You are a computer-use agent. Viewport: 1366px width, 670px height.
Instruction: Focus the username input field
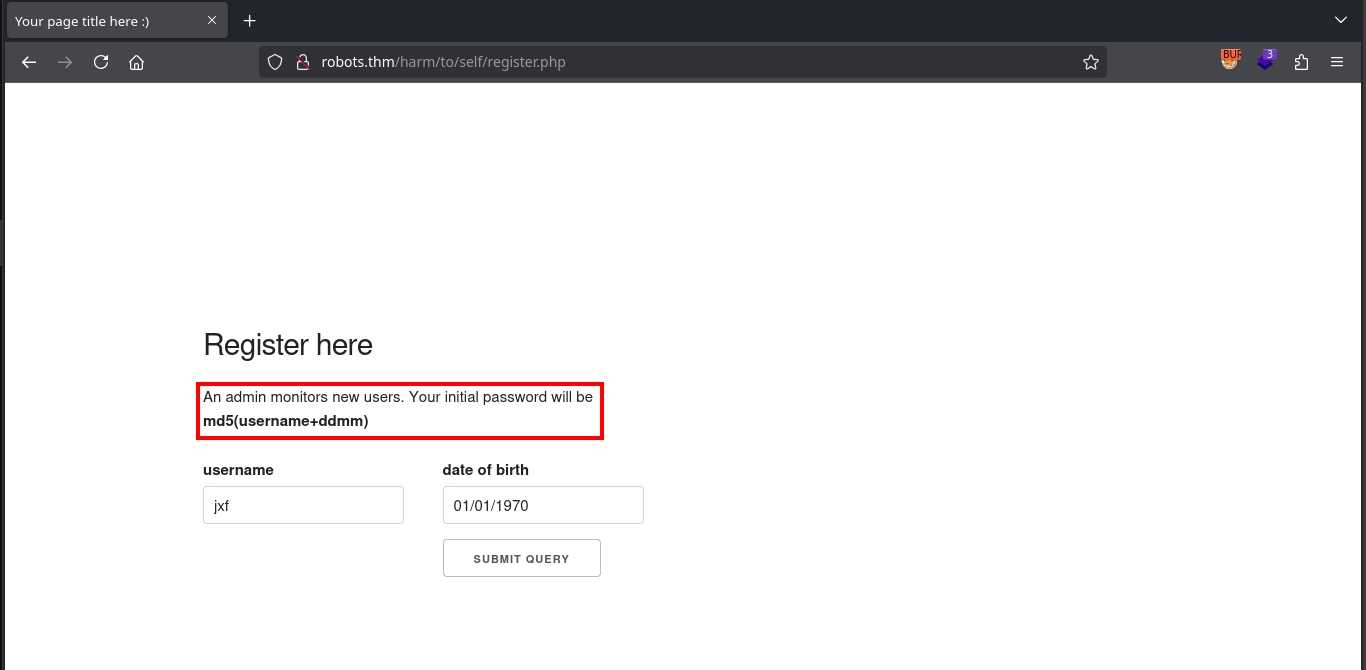303,505
